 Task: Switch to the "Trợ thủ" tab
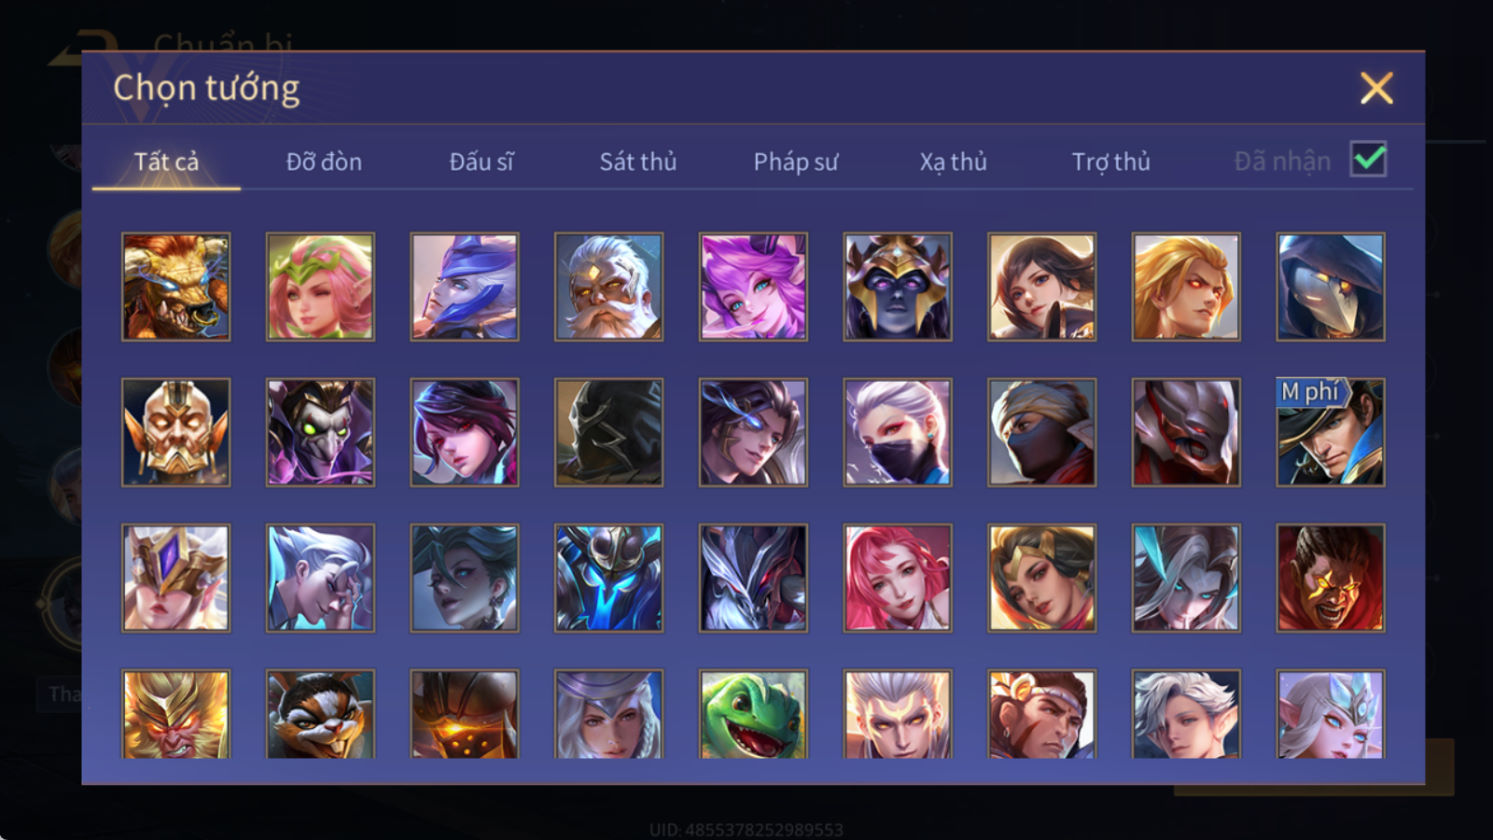pyautogui.click(x=1111, y=161)
